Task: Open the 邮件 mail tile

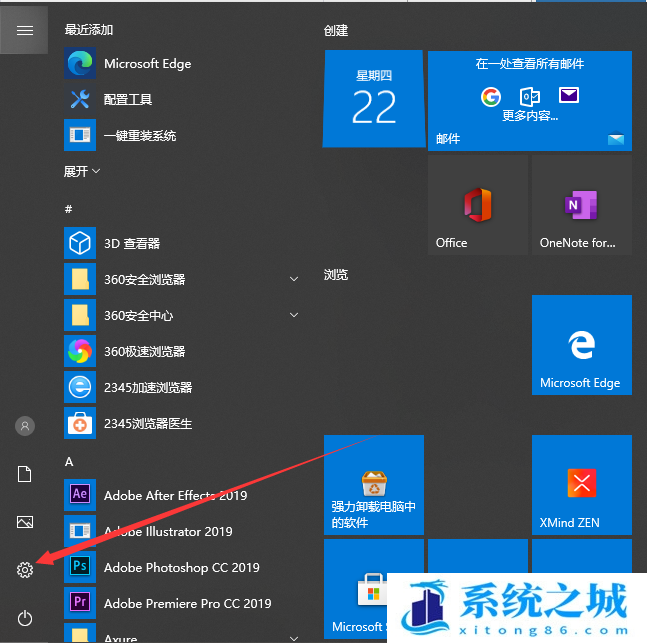Action: pos(529,100)
